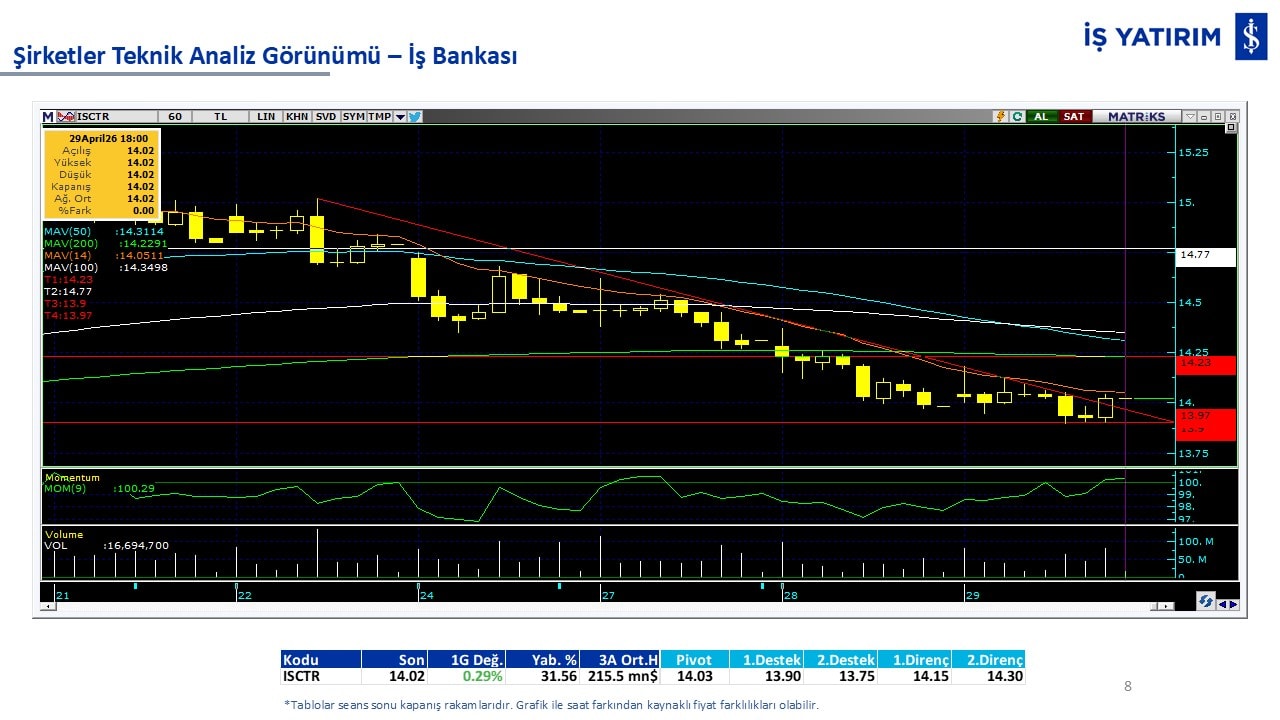Select the SYM toolbar item
Screen dimensions: 1280x720
[353, 116]
